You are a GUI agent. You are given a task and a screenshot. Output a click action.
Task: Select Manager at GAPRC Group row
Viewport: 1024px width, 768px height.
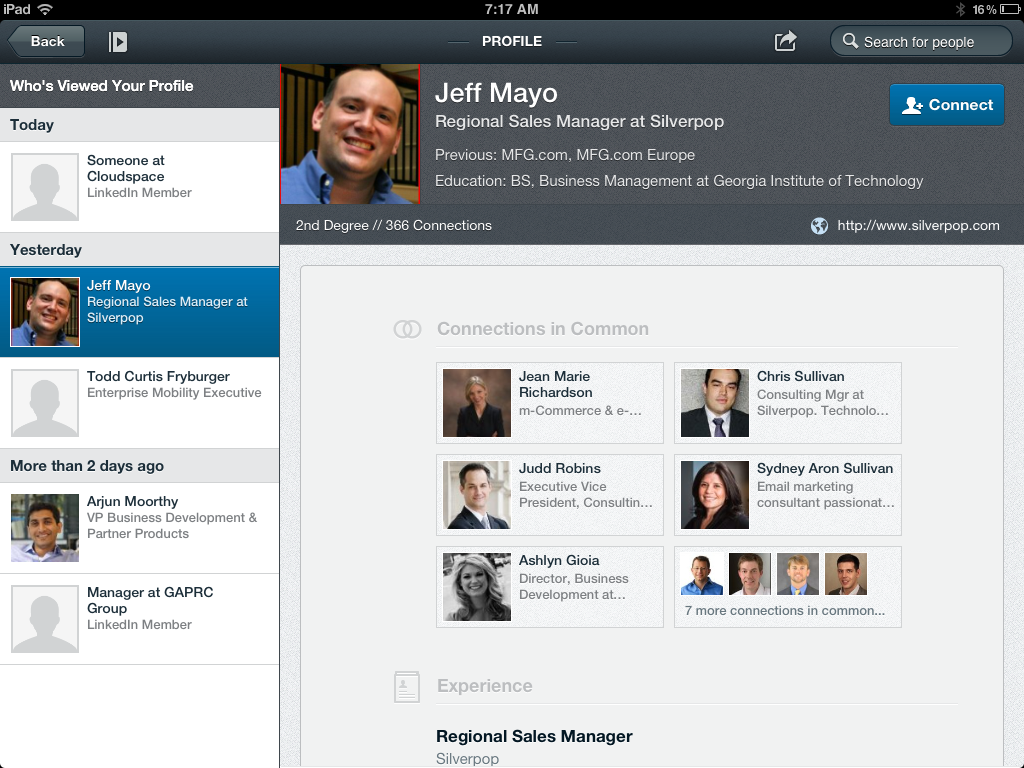coord(140,619)
